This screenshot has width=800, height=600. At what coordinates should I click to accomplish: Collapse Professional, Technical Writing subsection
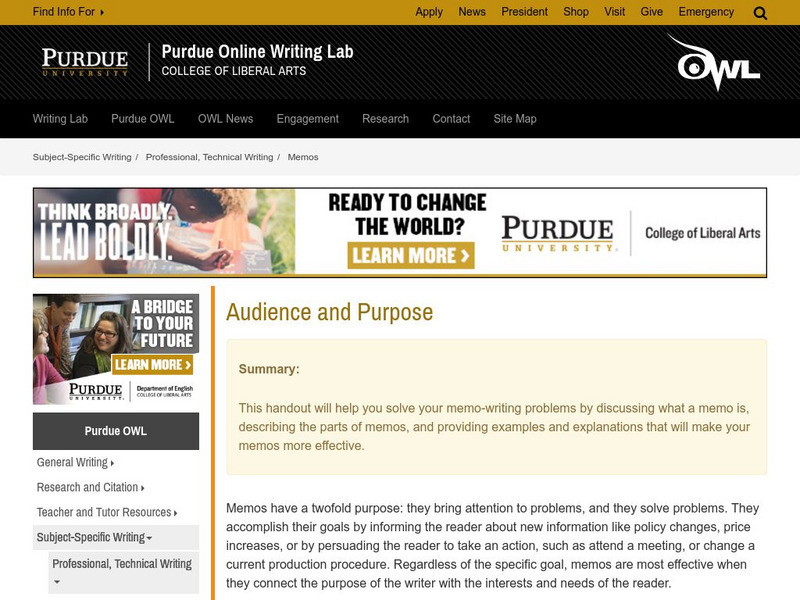click(123, 572)
